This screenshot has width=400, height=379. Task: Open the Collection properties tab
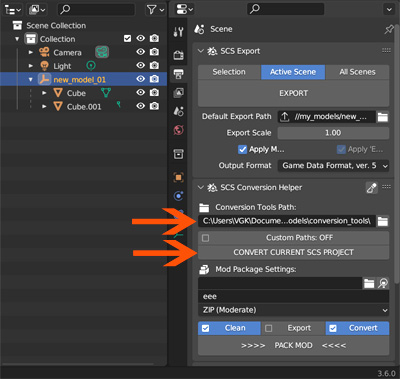[178, 154]
